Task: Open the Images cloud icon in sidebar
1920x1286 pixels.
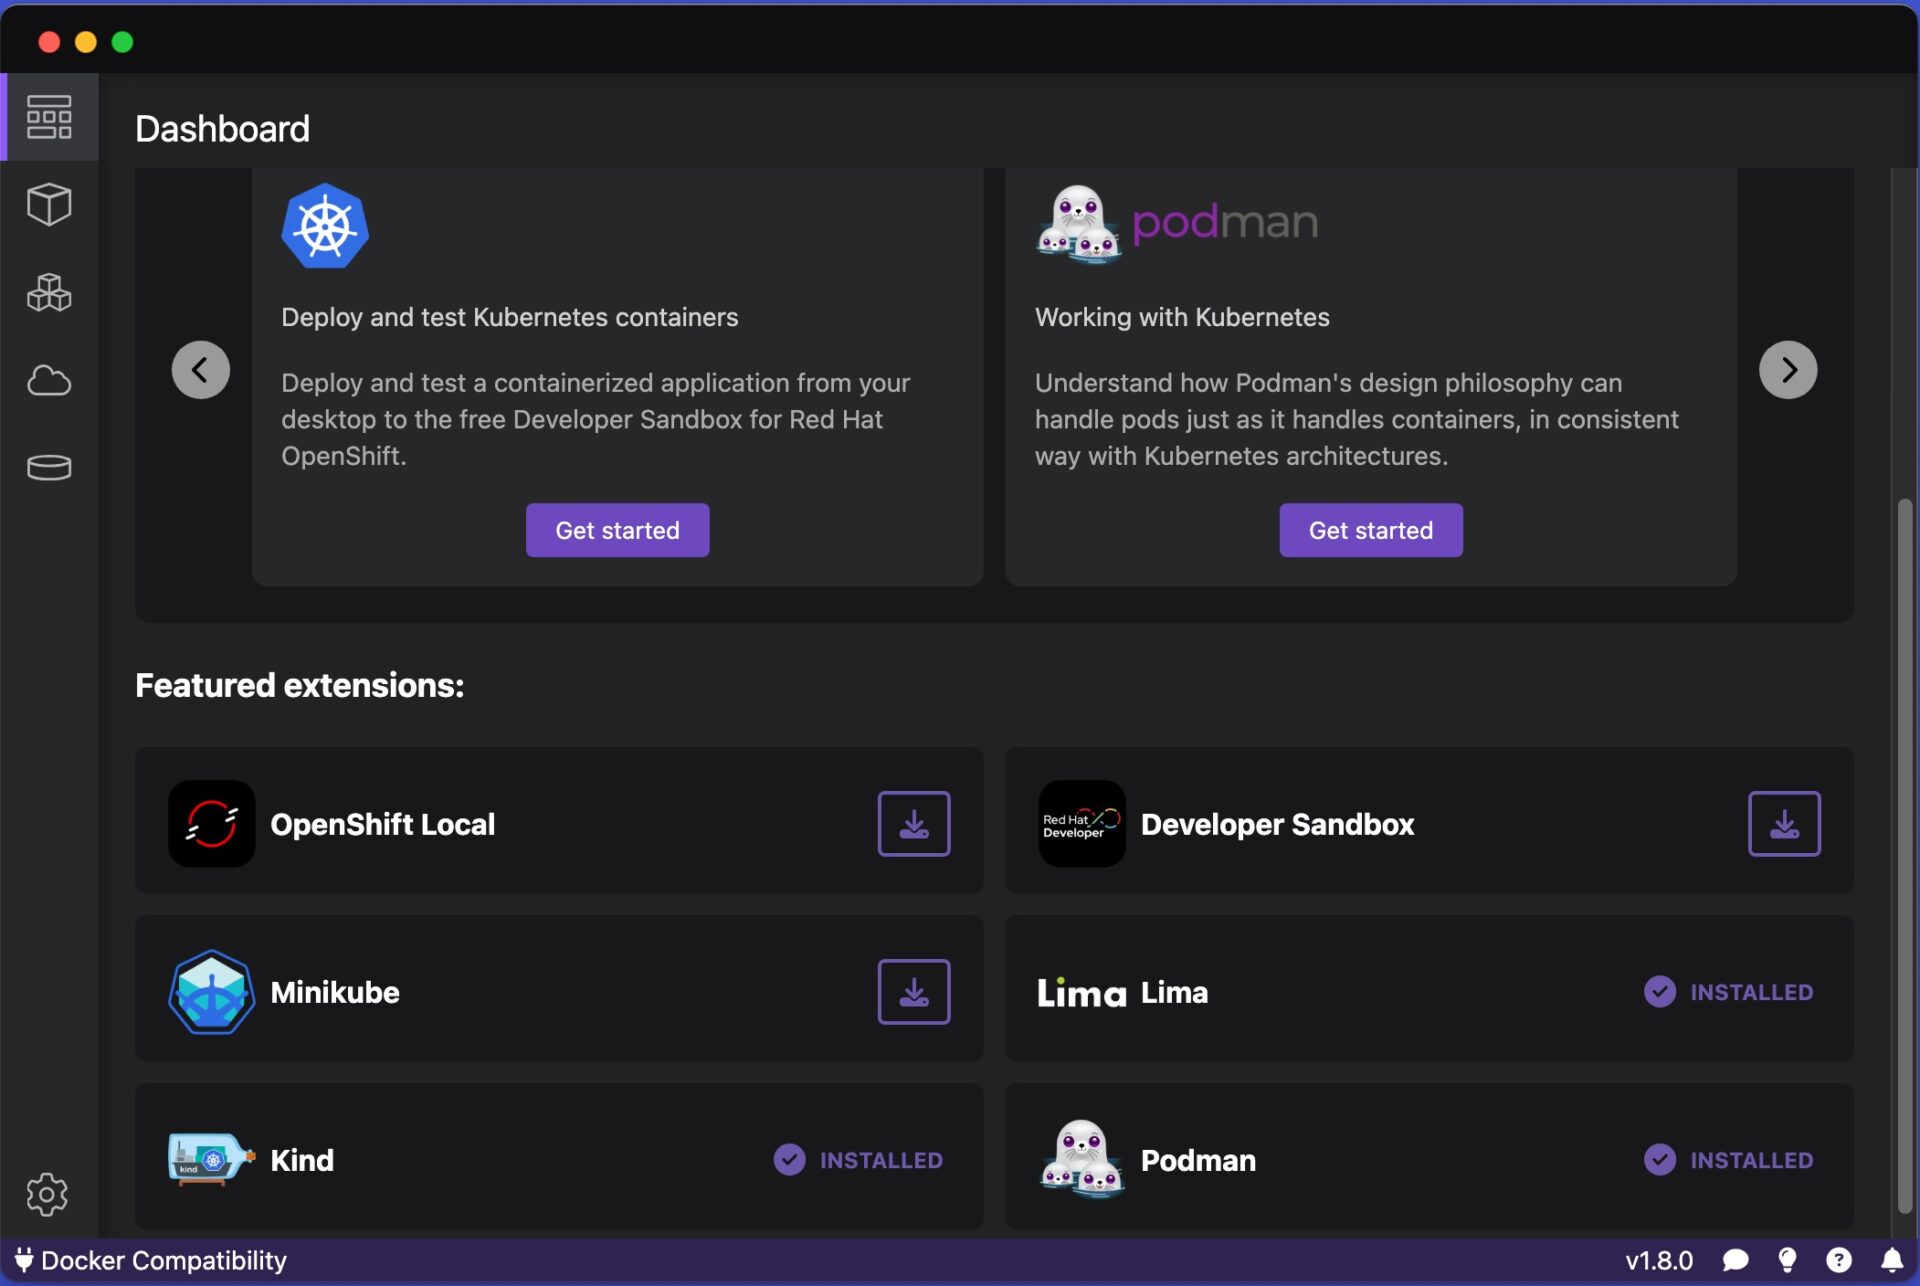Action: [x=48, y=380]
